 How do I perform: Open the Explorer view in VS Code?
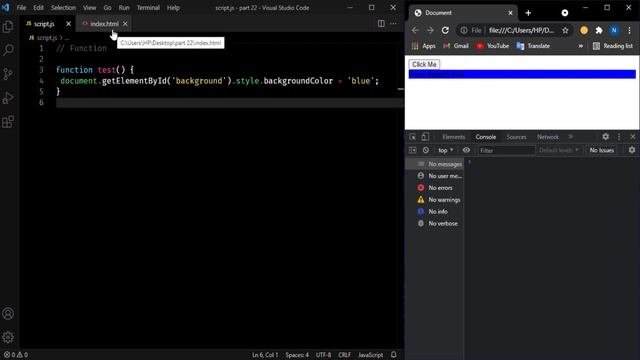[x=8, y=27]
